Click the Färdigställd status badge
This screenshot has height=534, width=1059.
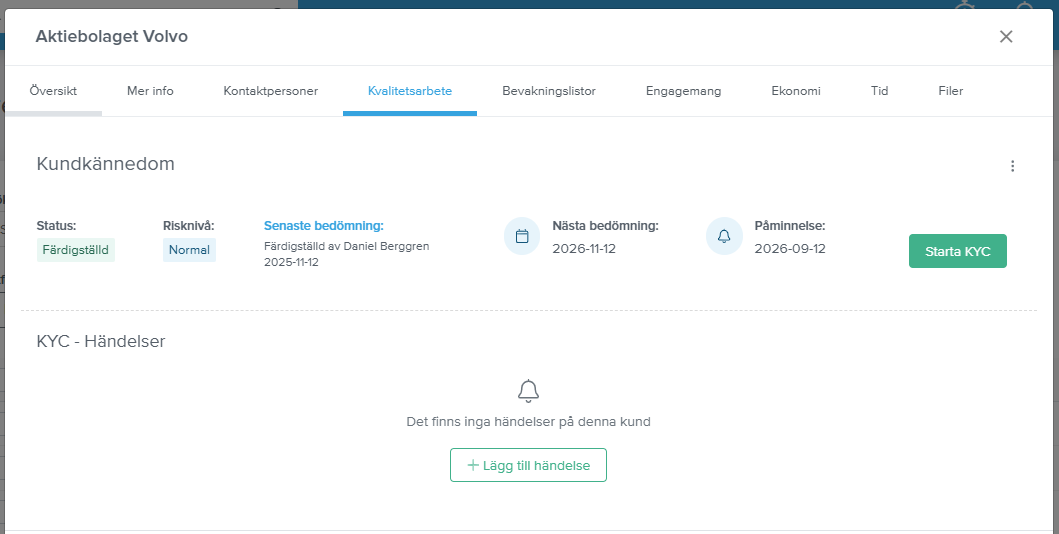(x=76, y=250)
